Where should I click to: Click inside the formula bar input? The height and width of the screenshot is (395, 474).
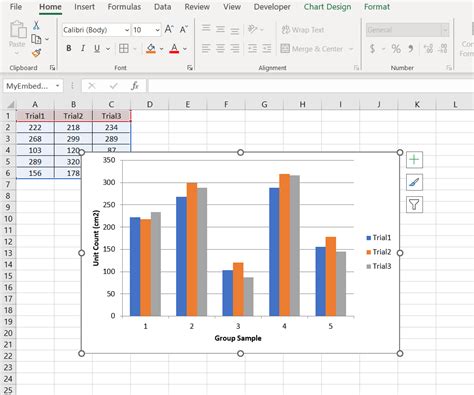(311, 86)
